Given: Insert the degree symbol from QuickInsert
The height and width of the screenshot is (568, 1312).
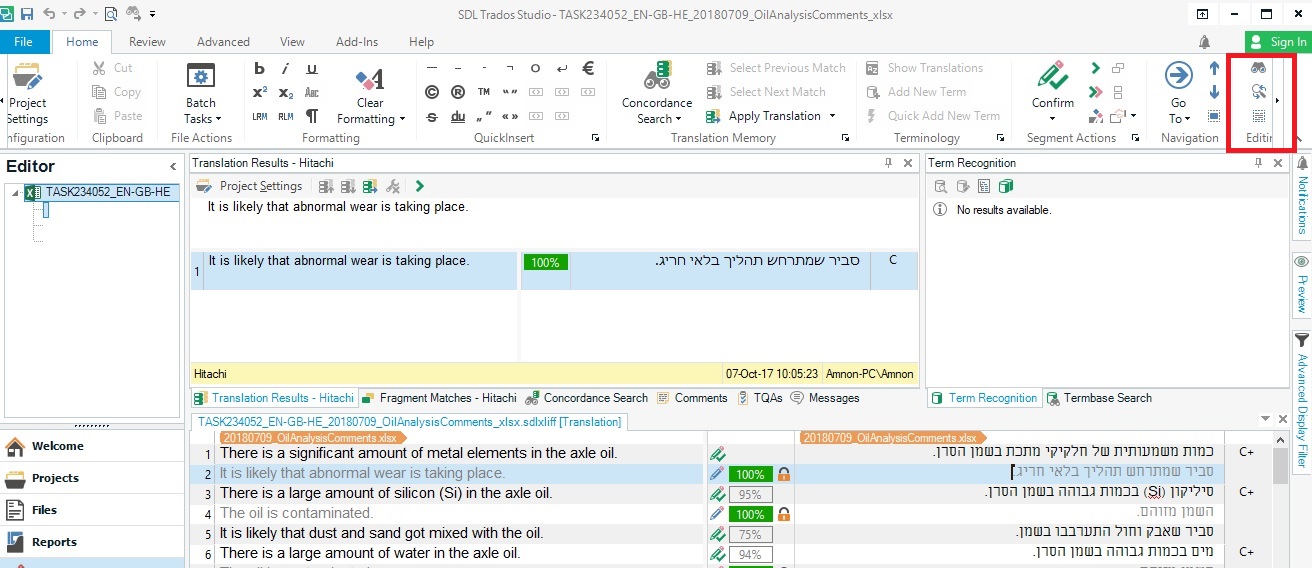Looking at the screenshot, I should [536, 68].
